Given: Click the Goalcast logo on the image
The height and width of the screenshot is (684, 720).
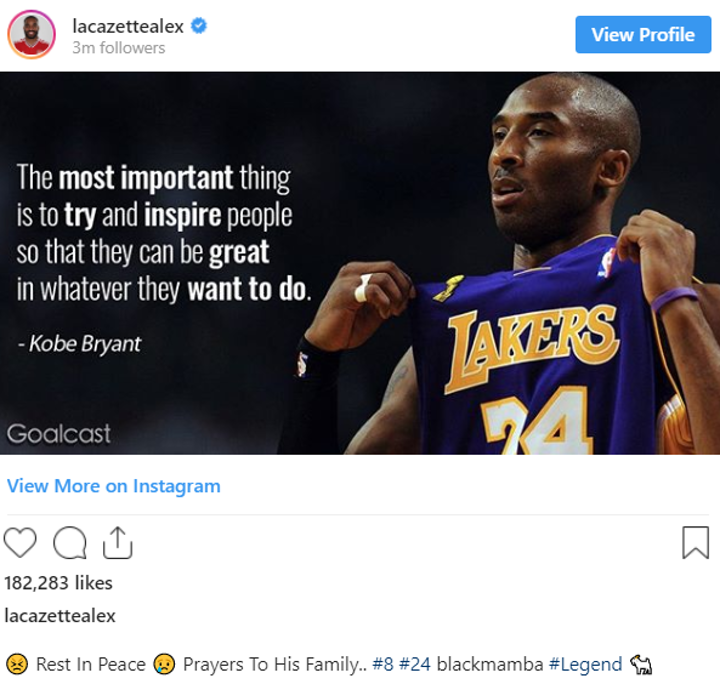Looking at the screenshot, I should point(59,434).
